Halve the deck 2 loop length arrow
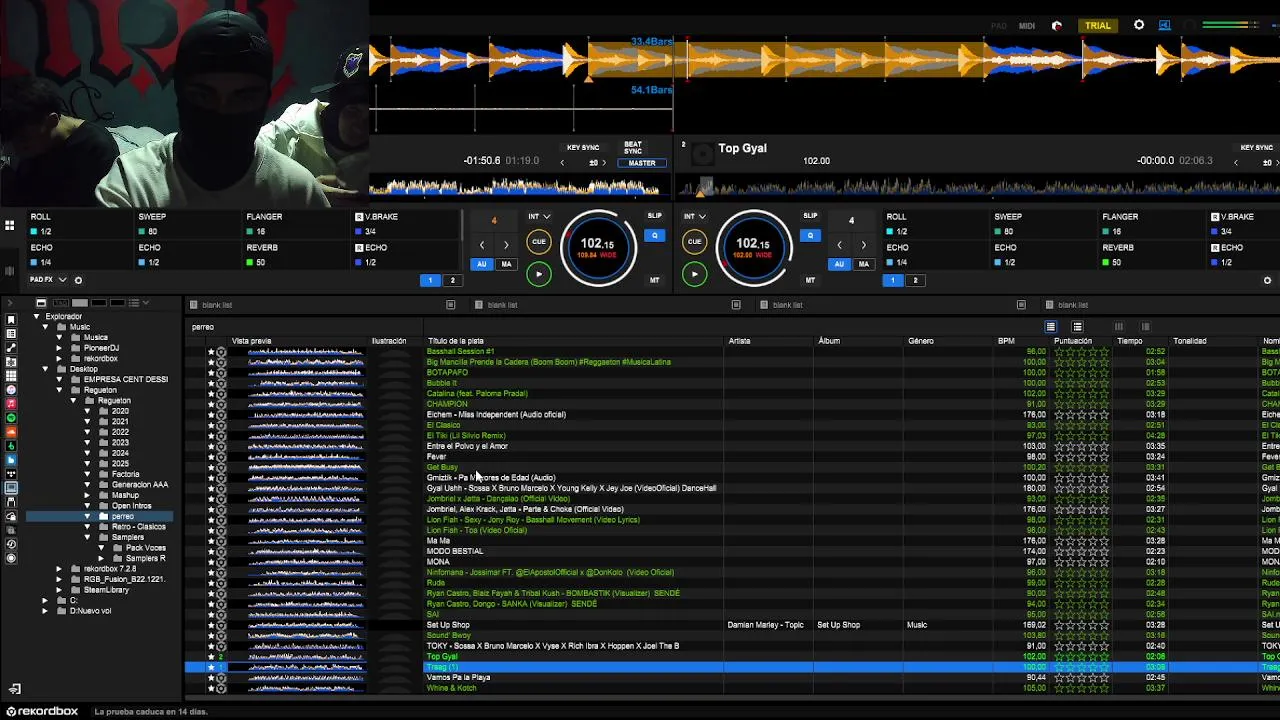1280x720 pixels. click(x=839, y=245)
